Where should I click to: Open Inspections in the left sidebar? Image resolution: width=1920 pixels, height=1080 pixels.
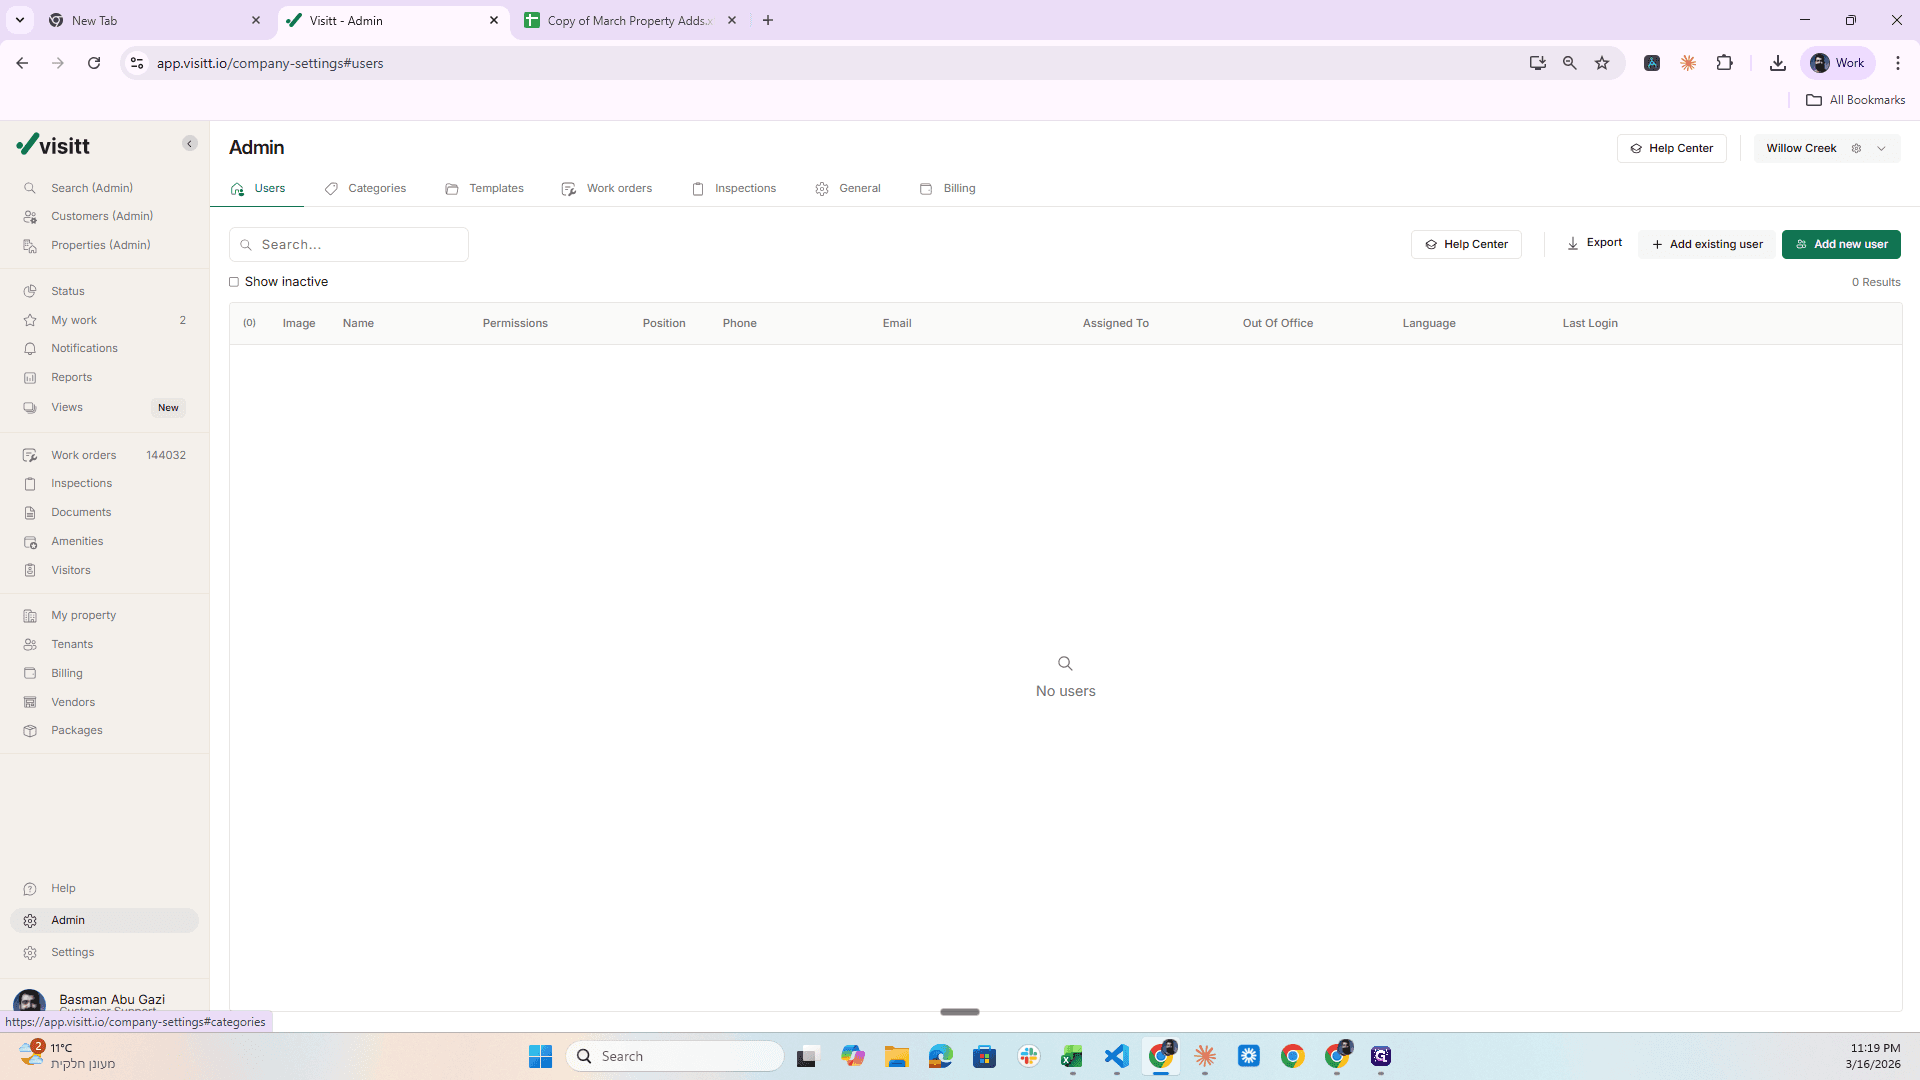coord(81,483)
